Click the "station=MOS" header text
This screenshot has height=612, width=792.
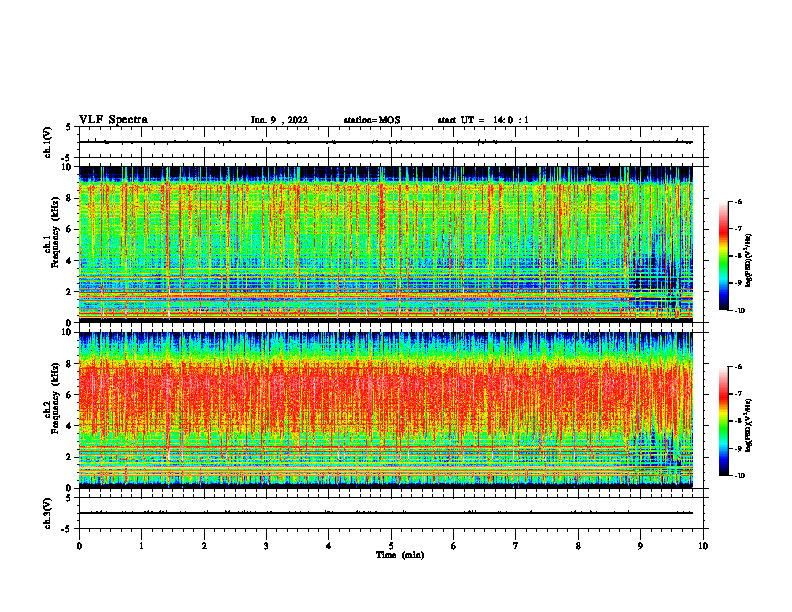(x=372, y=120)
